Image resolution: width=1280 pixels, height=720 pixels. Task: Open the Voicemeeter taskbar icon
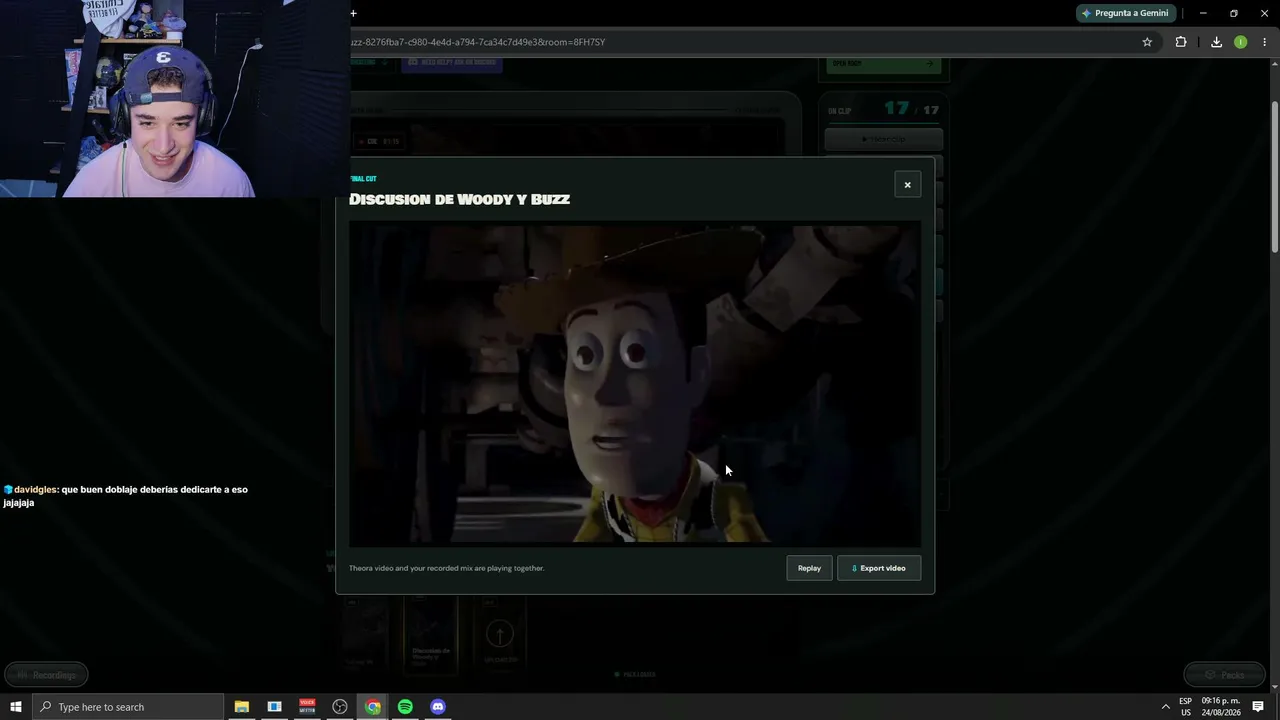pyautogui.click(x=307, y=707)
